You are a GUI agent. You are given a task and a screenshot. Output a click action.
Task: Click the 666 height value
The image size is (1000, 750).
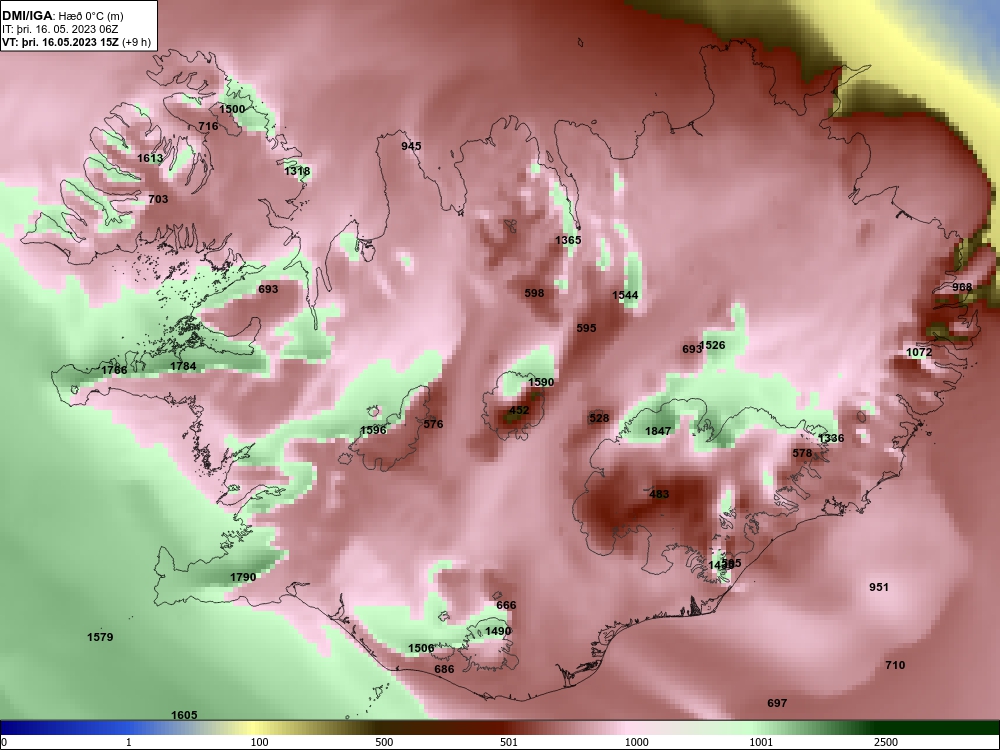coord(506,605)
